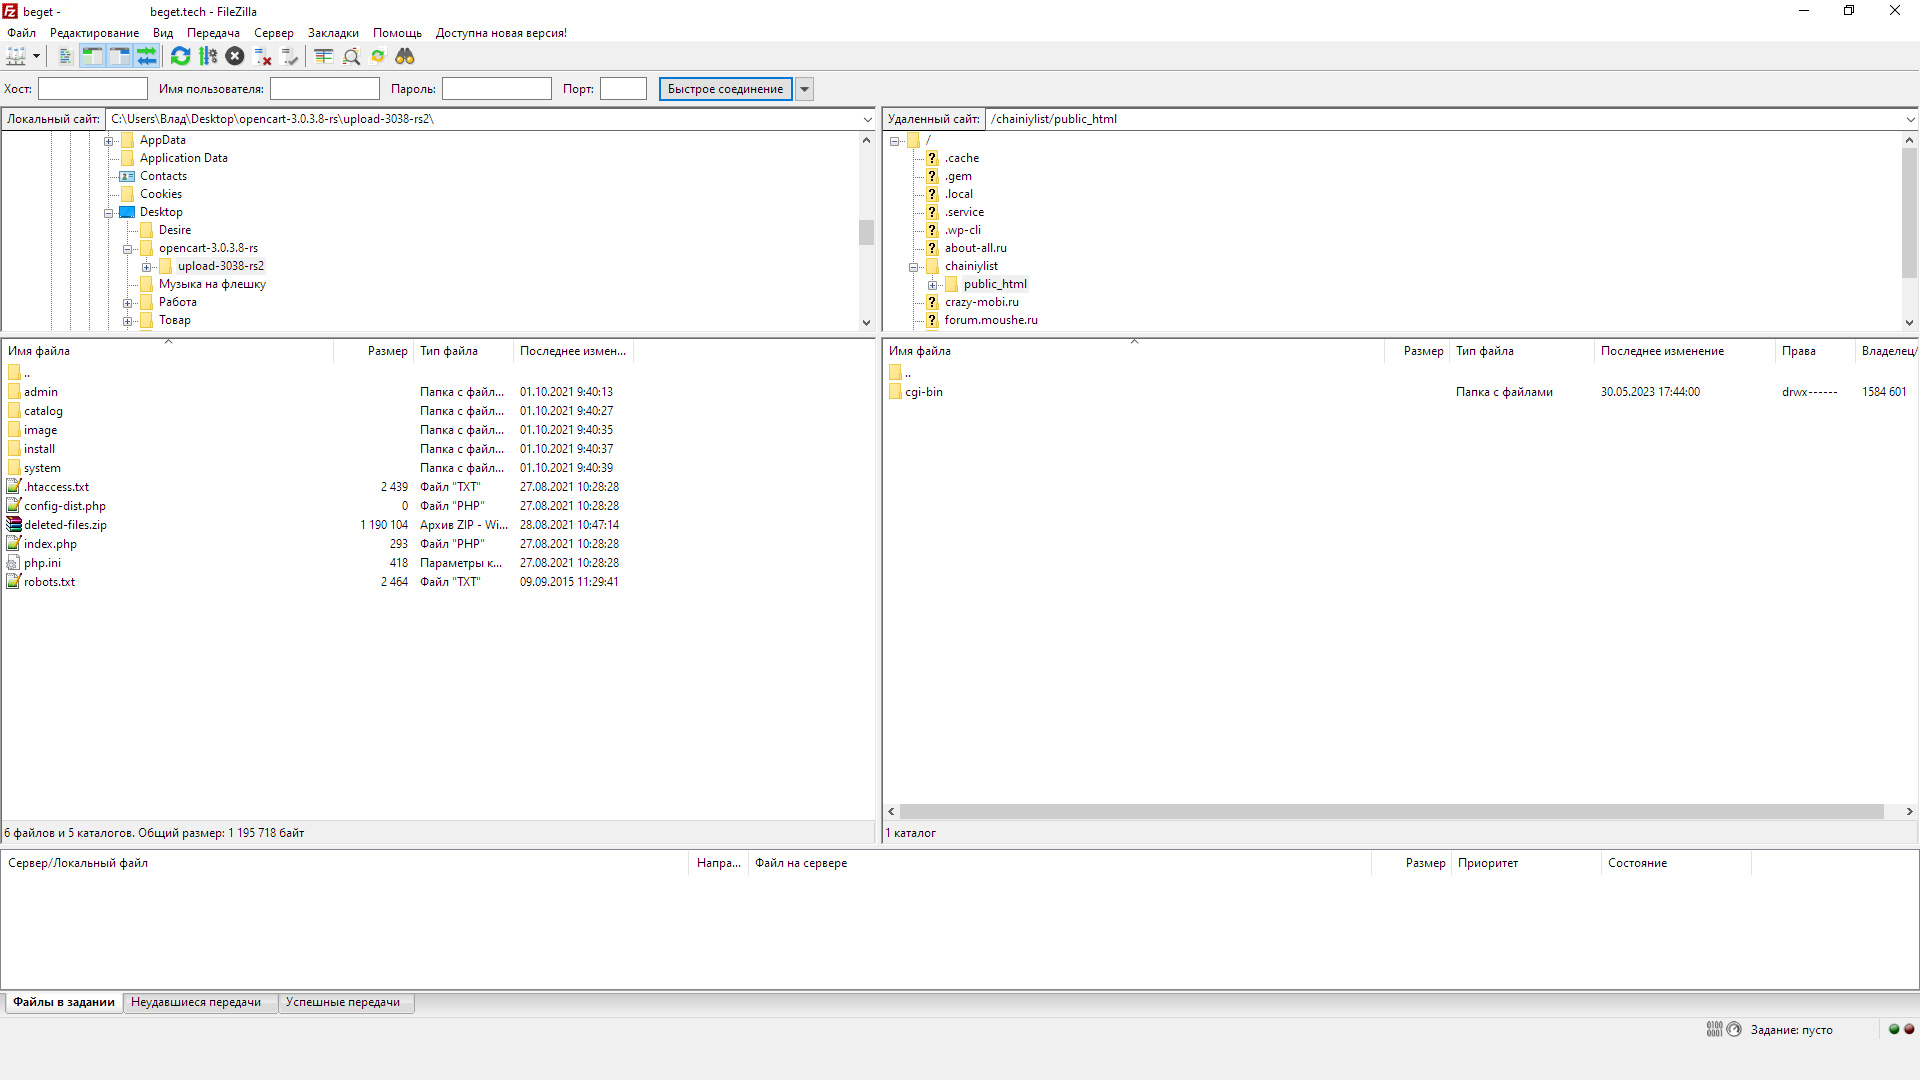This screenshot has width=1920, height=1080.
Task: Open the Сервер menu
Action: (273, 33)
